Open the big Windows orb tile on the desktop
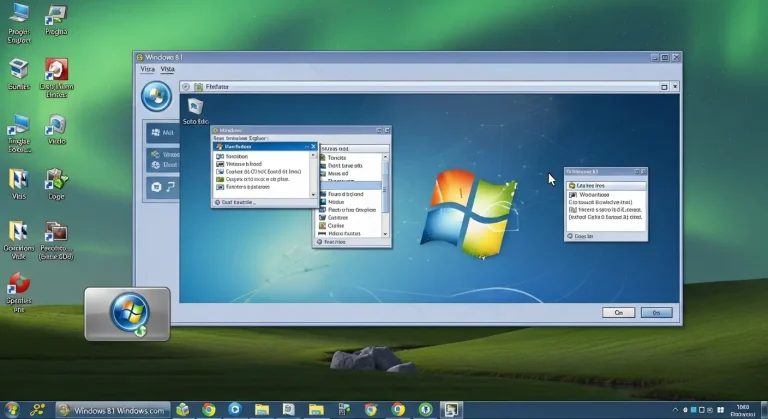 click(x=127, y=314)
